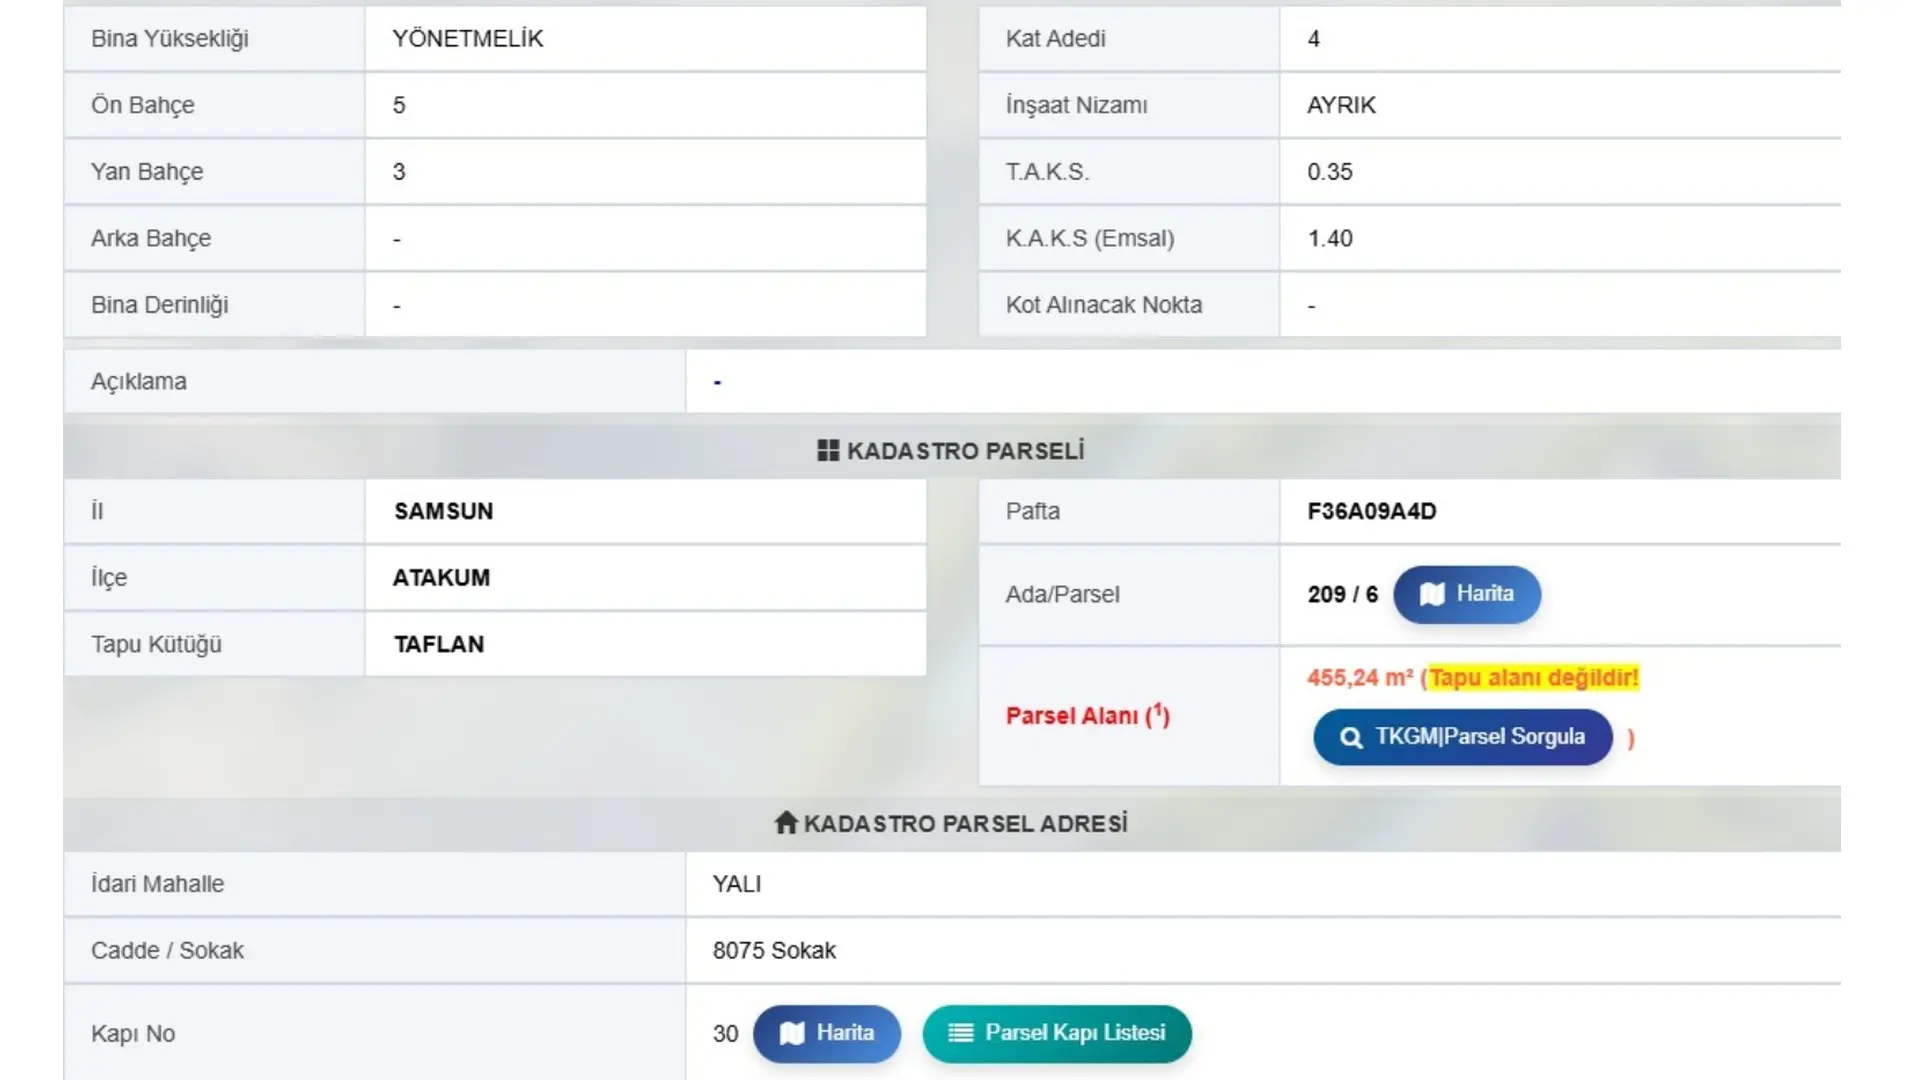The image size is (1905, 1080).
Task: Click the red Parsel Alanı (1) label
Action: click(x=1087, y=716)
